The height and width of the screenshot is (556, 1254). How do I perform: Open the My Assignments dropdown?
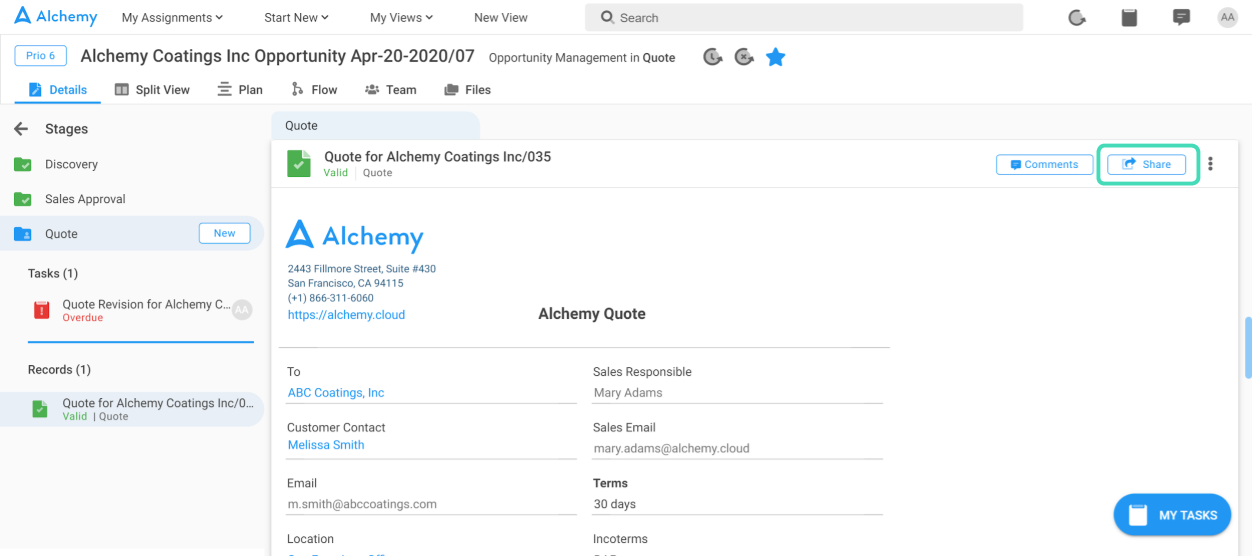[172, 18]
